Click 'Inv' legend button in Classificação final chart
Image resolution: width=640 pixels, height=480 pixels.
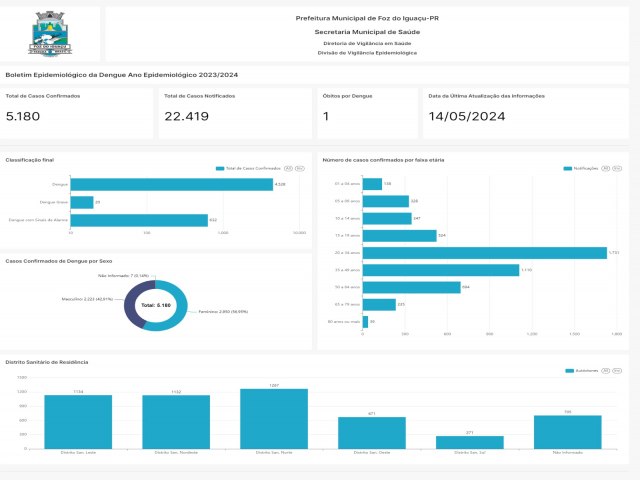(300, 169)
